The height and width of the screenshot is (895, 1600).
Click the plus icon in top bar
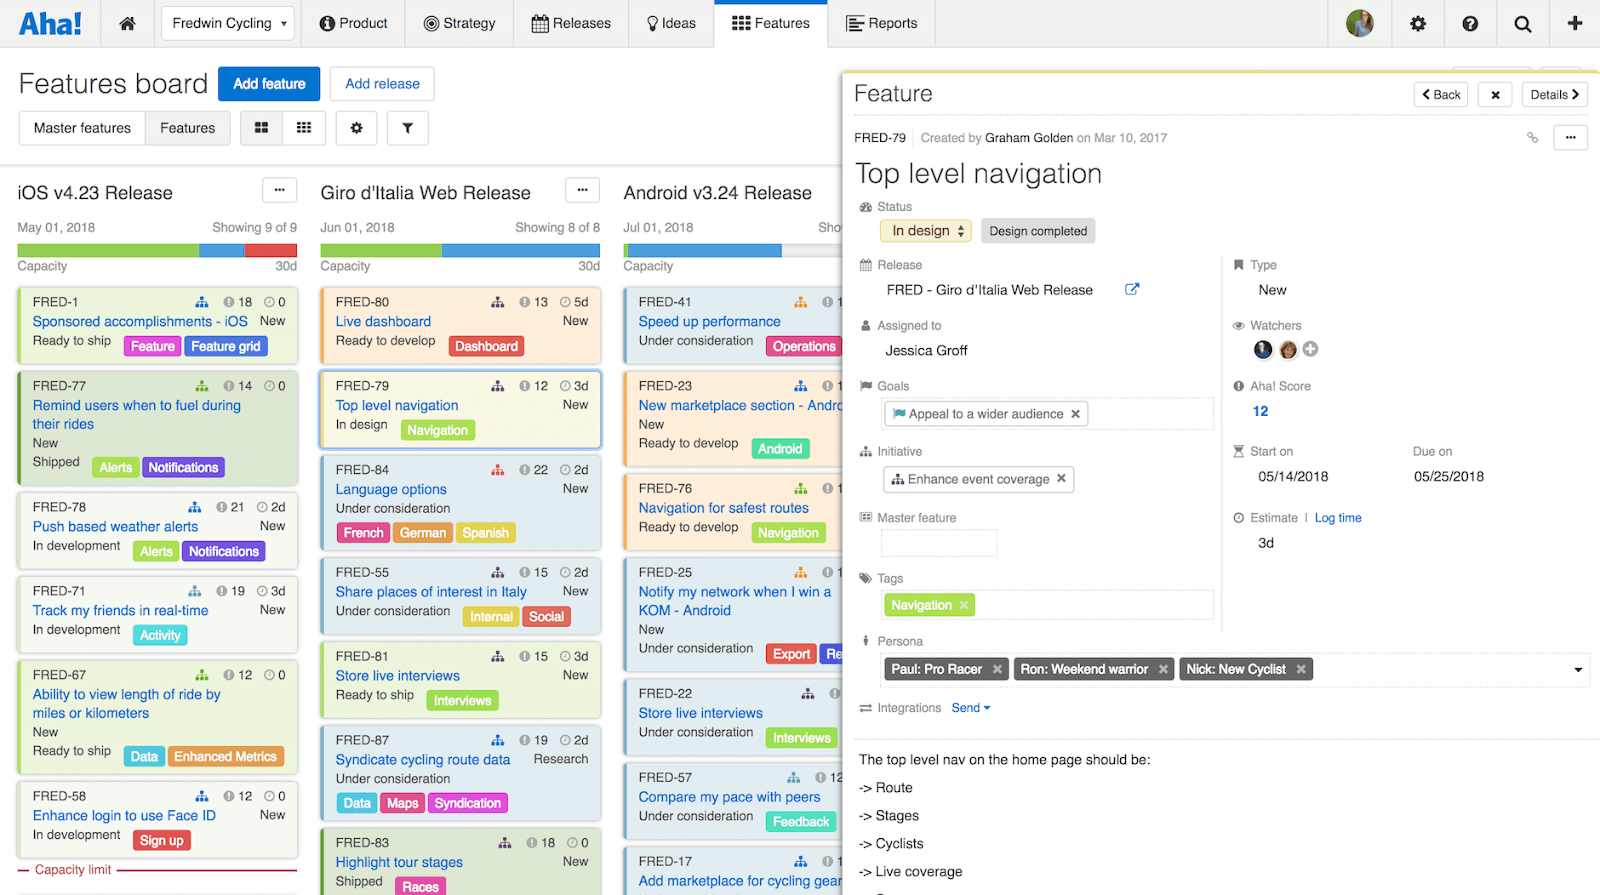point(1575,23)
